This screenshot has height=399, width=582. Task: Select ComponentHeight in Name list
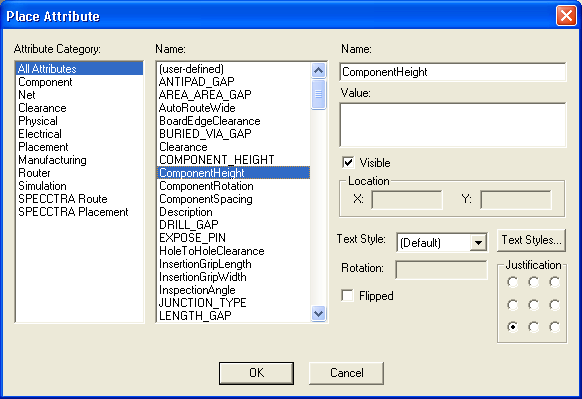(x=234, y=173)
